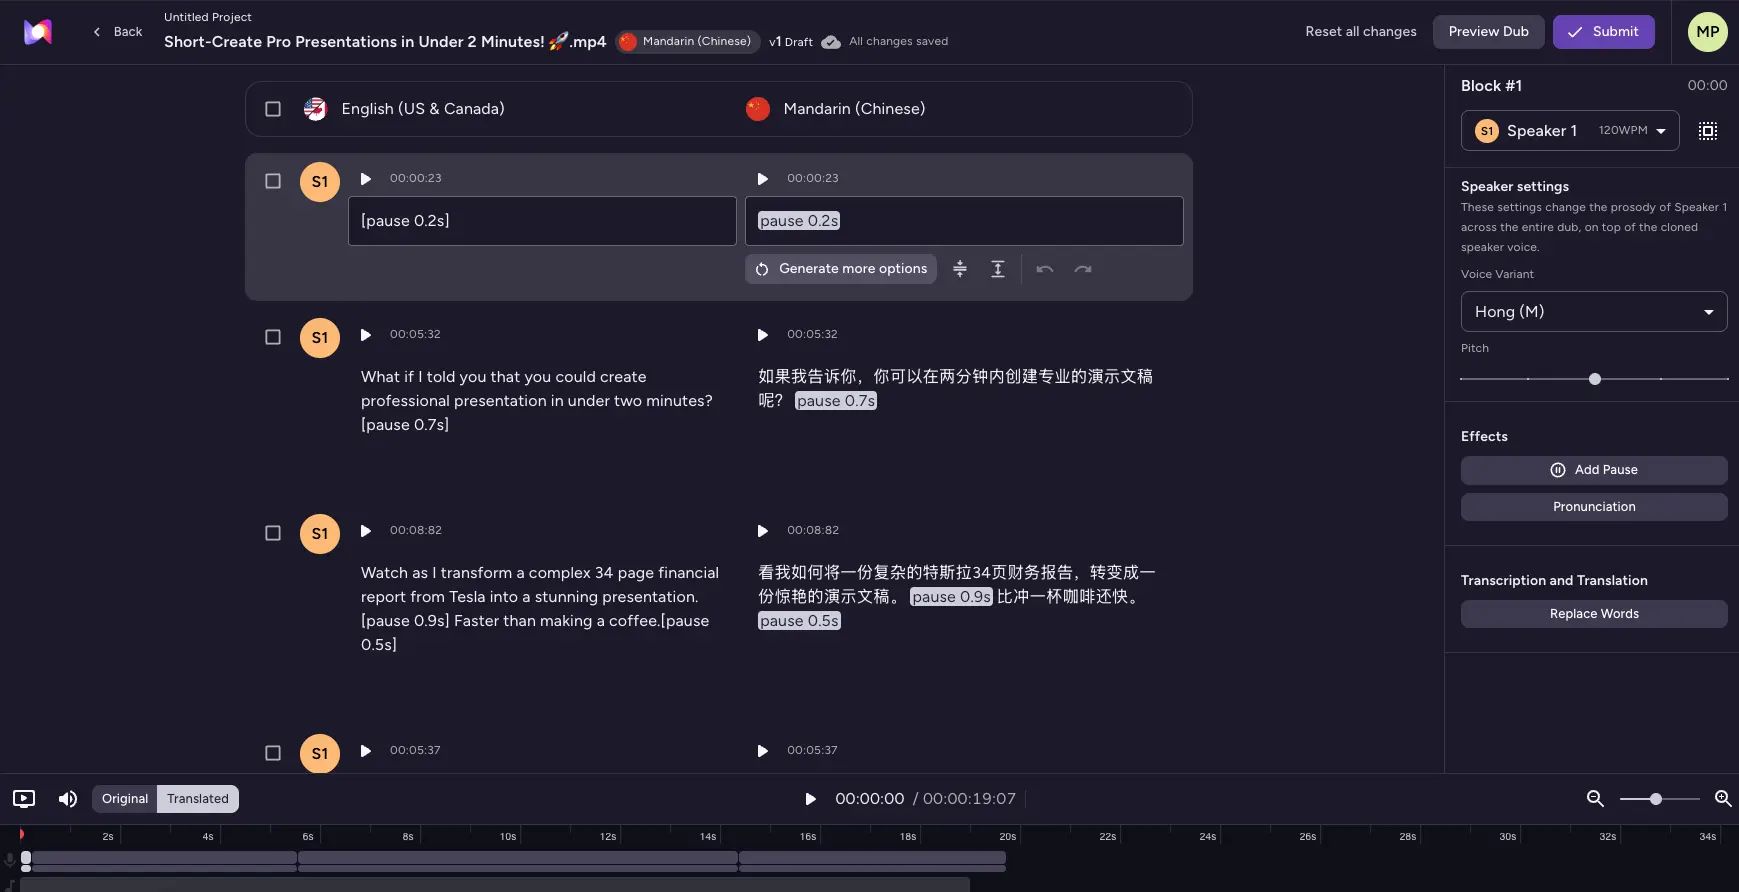Zoom out the timeline with magnifier minus
1739x892 pixels.
pos(1595,799)
